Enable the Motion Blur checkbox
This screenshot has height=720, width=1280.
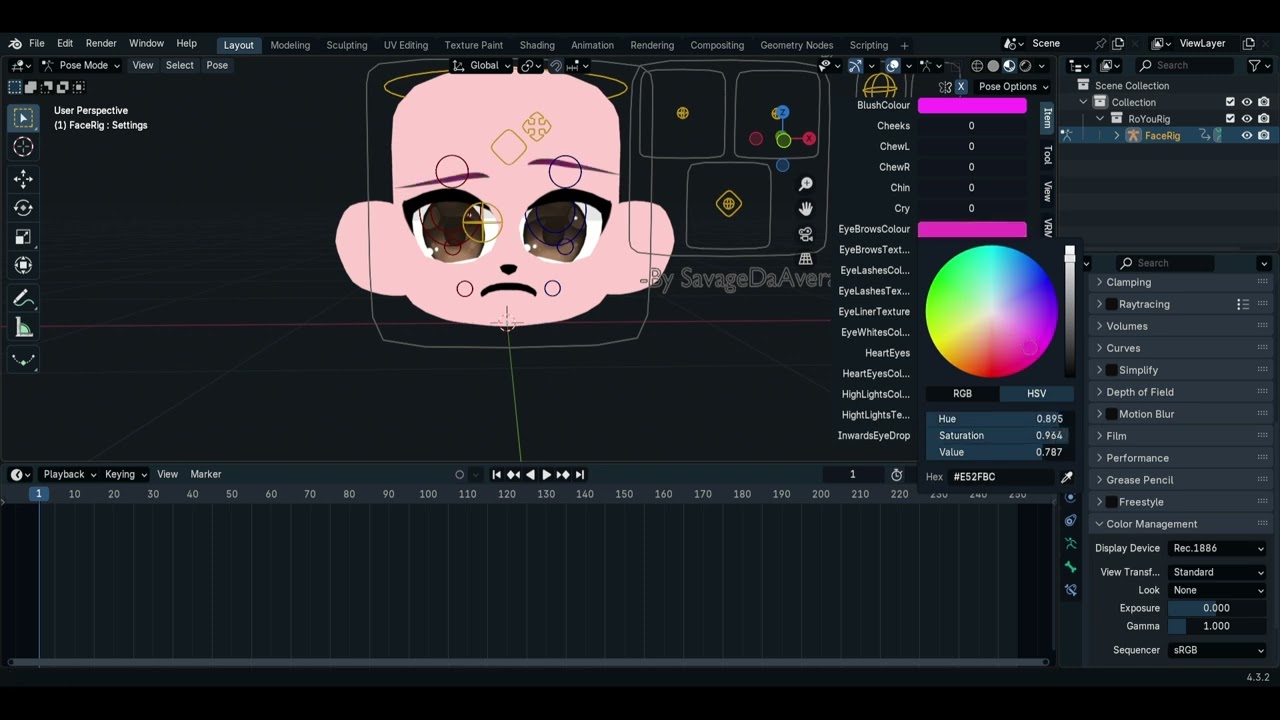(1112, 413)
